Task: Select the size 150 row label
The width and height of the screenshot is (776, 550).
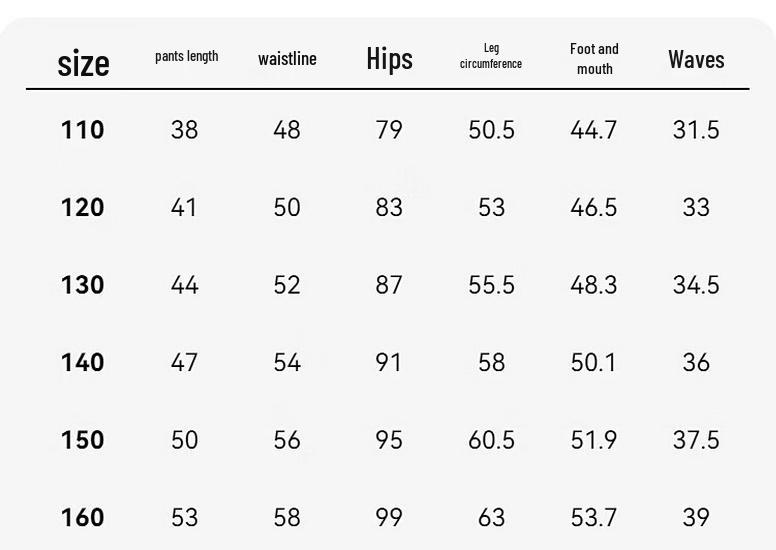Action: 83,440
